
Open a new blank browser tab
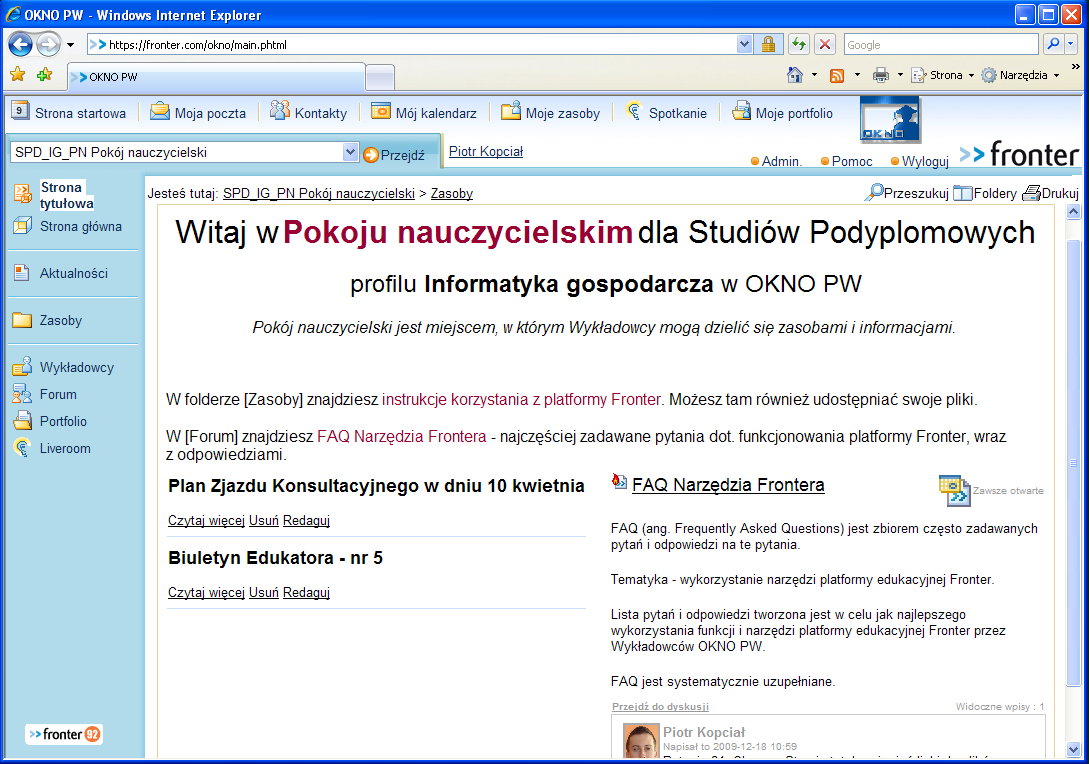[x=380, y=77]
